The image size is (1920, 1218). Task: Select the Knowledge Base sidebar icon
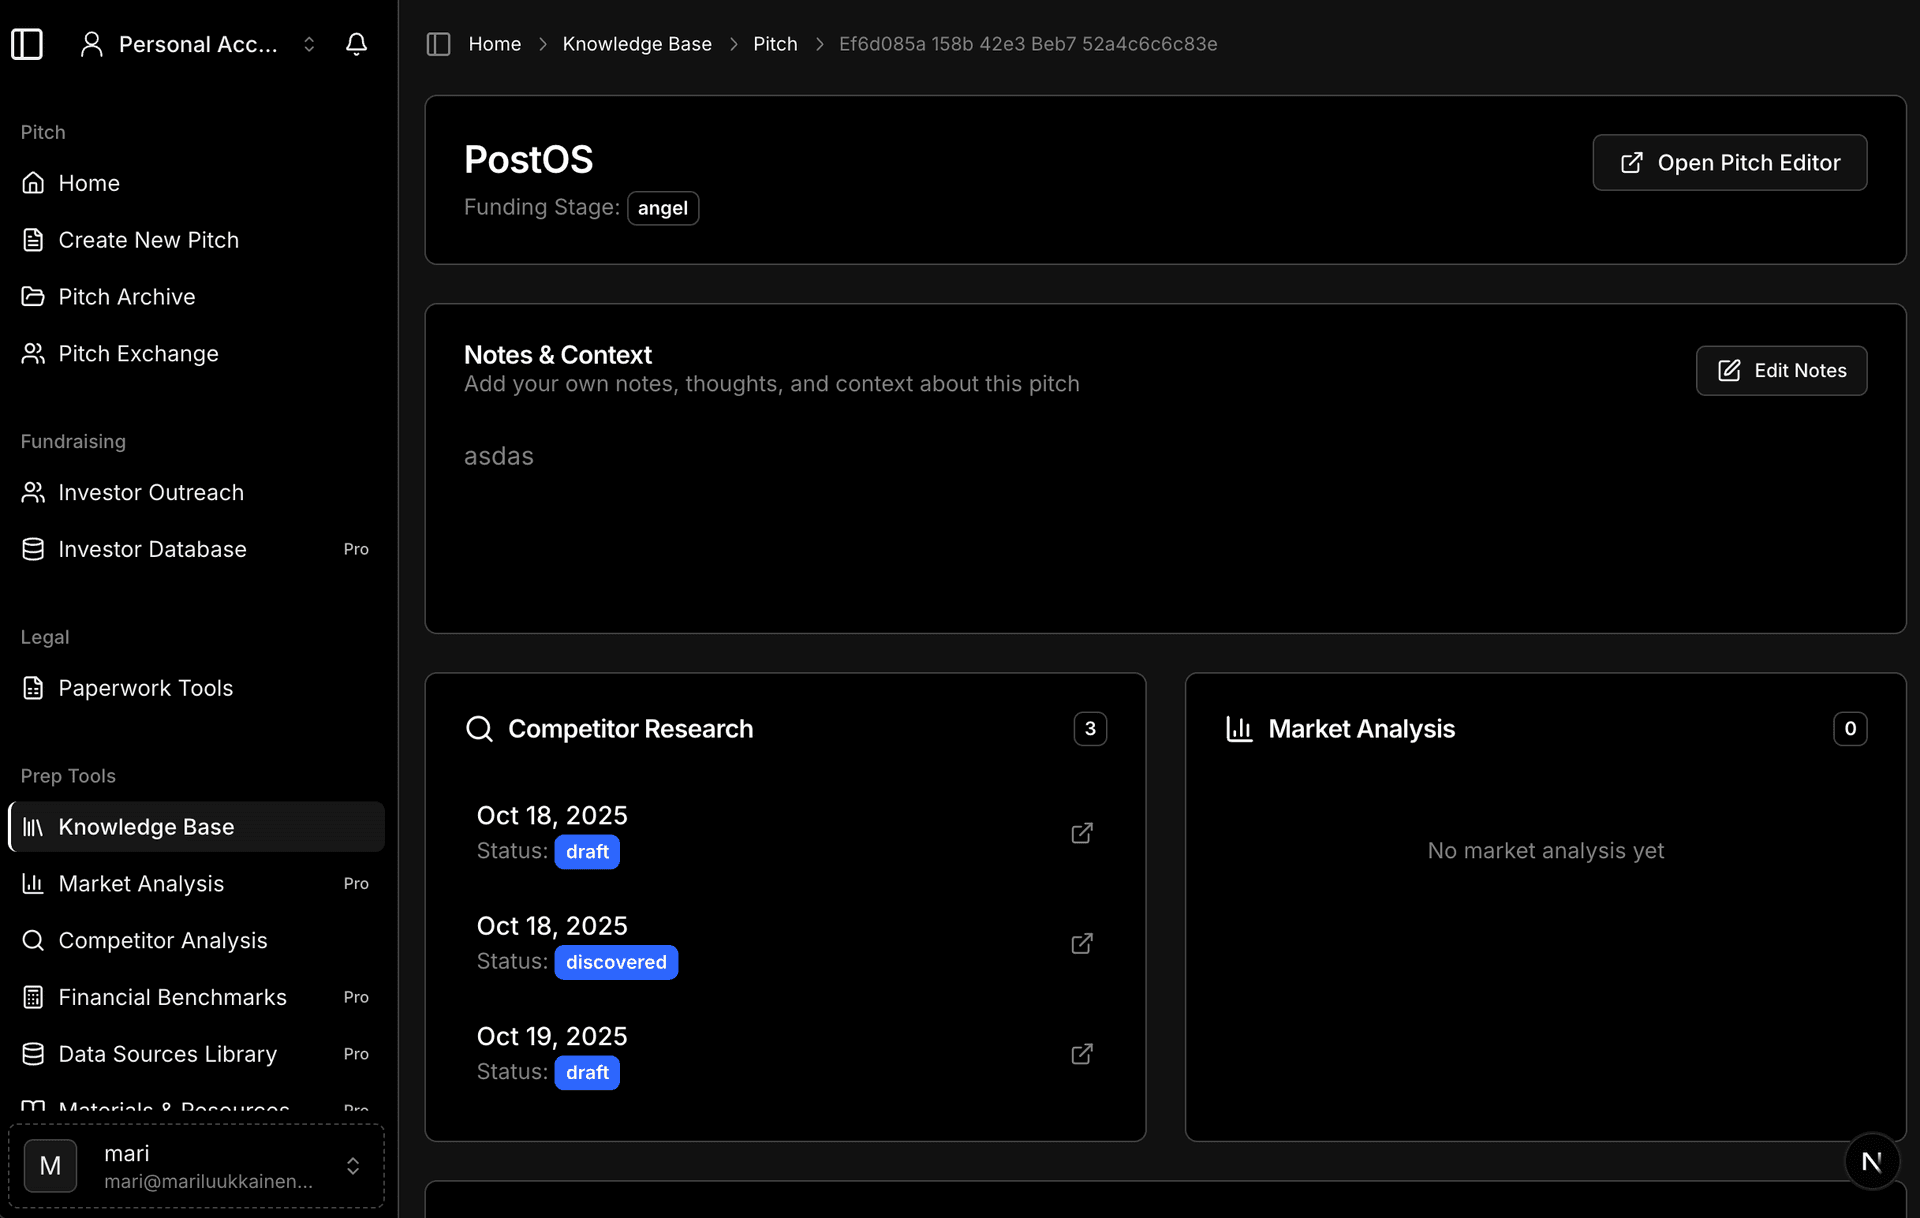pyautogui.click(x=33, y=827)
